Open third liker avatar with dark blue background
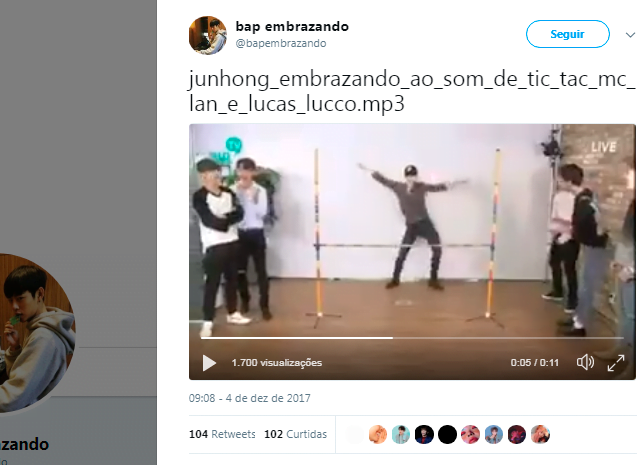 pos(424,434)
